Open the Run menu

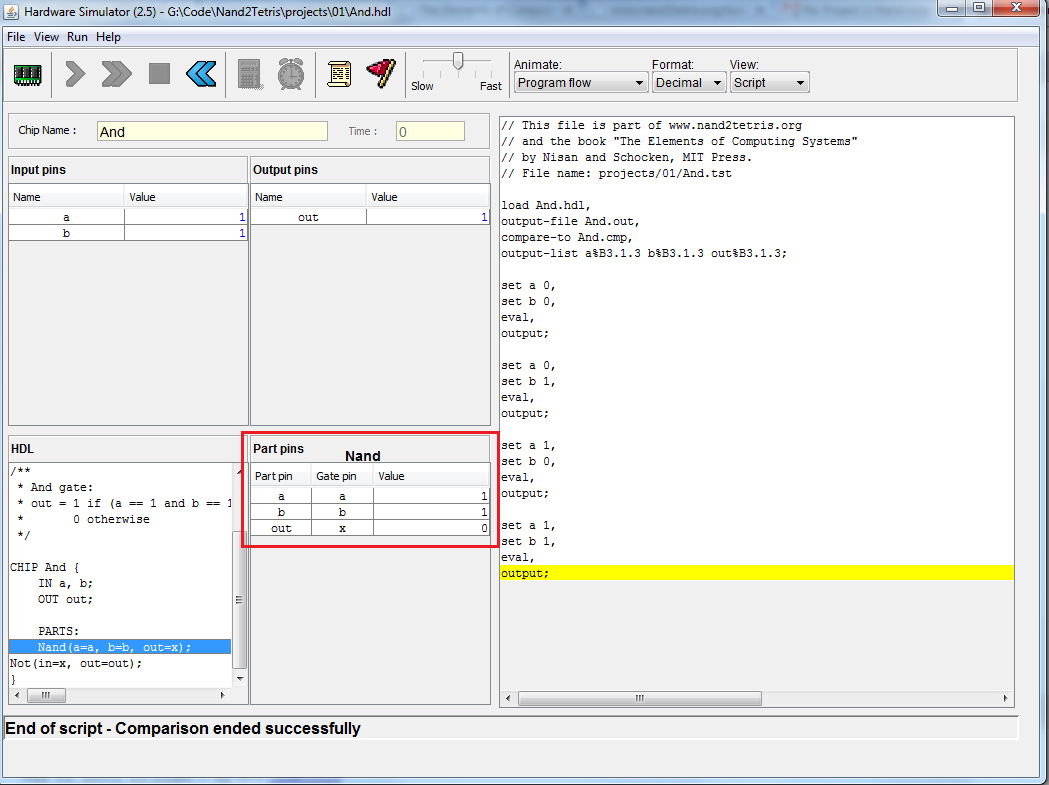pyautogui.click(x=77, y=37)
